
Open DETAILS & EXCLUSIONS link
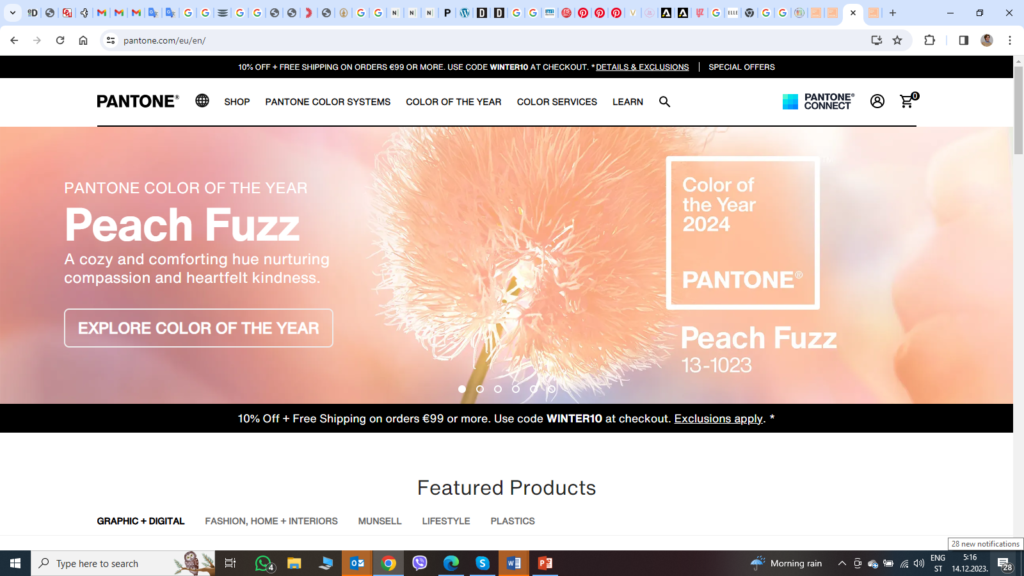tap(642, 67)
